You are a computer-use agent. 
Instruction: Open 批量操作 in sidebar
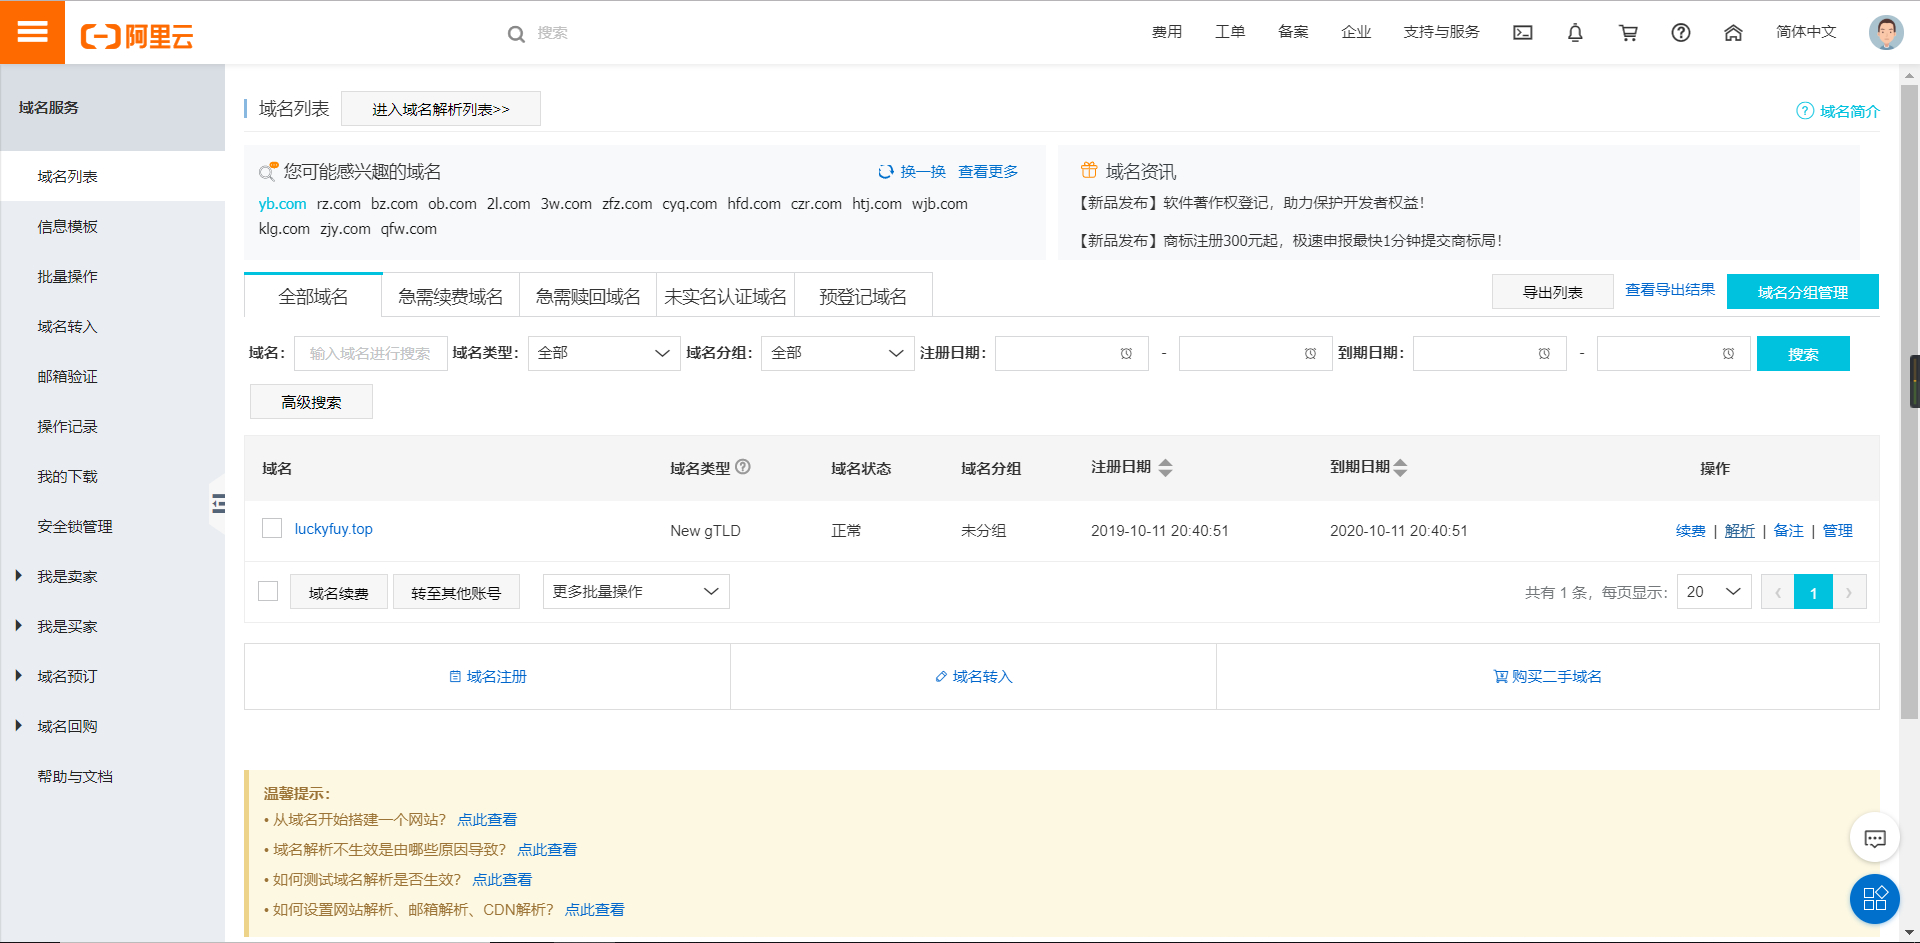(x=68, y=277)
